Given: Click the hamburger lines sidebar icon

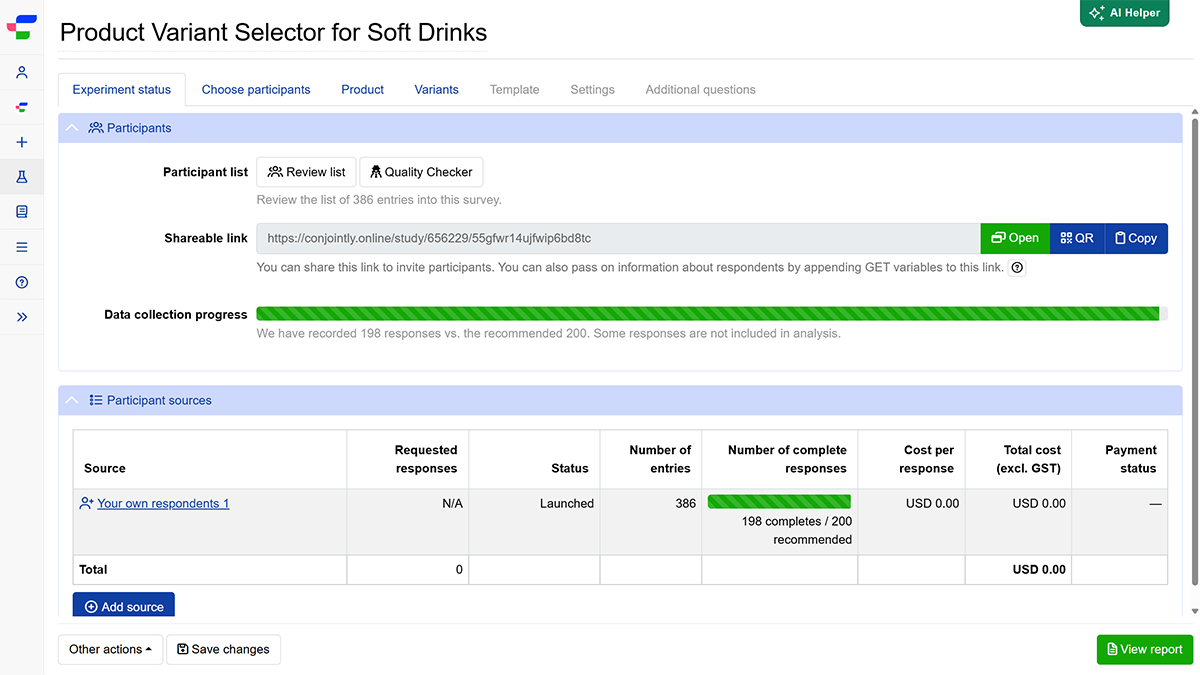Looking at the screenshot, I should point(22,247).
